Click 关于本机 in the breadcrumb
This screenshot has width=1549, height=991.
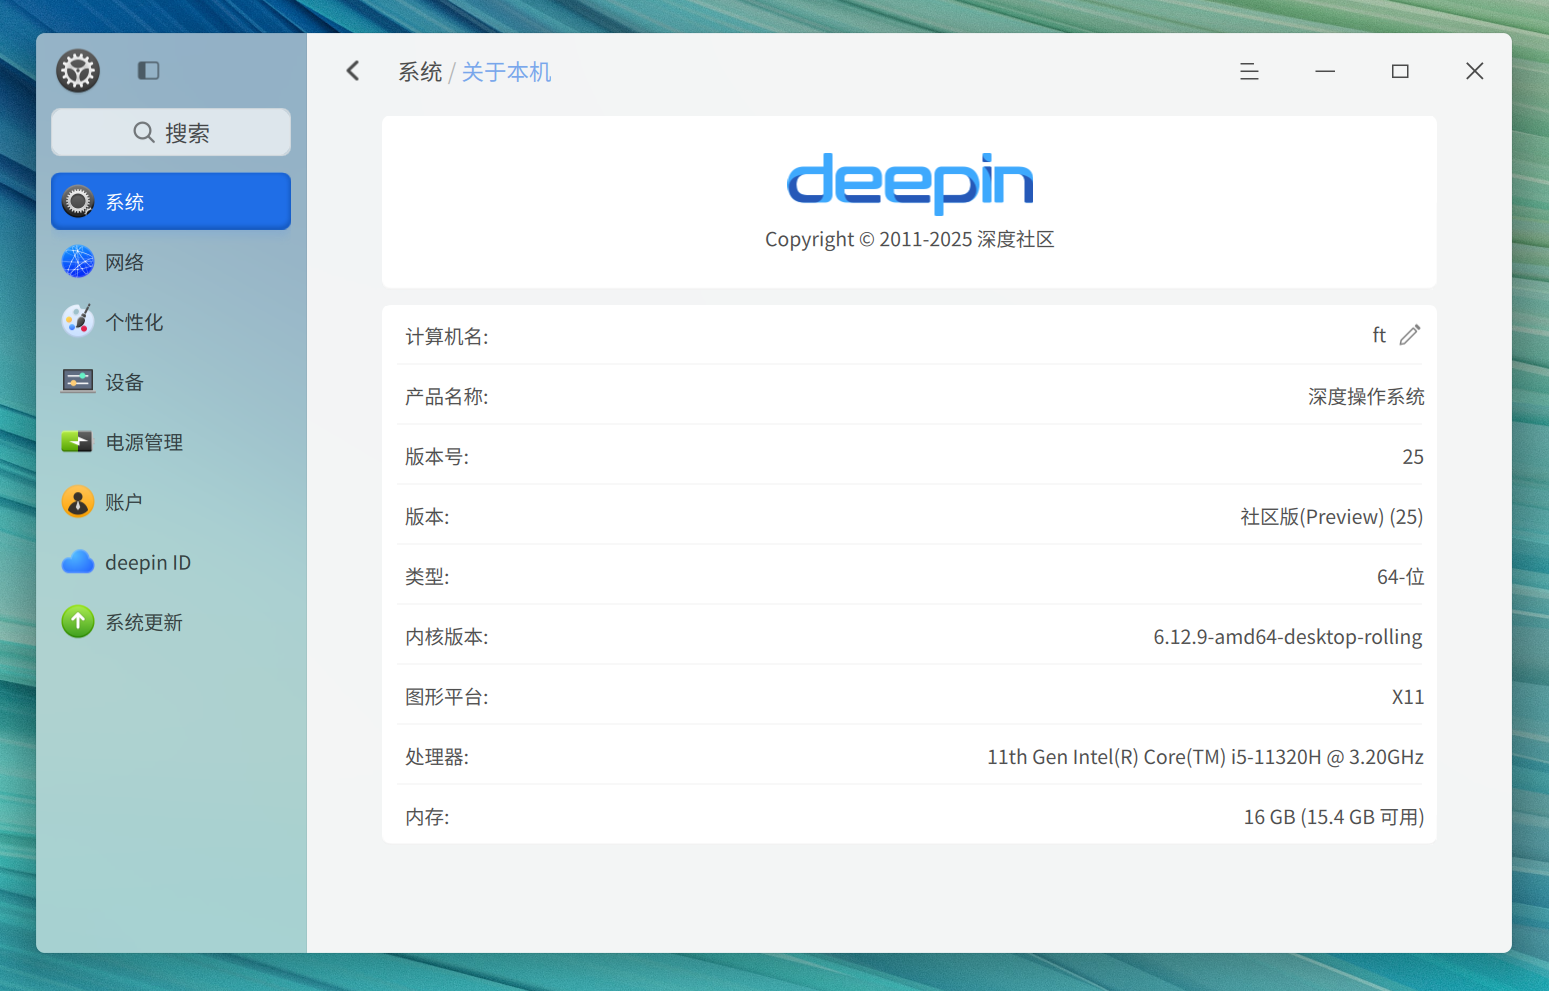tap(506, 72)
